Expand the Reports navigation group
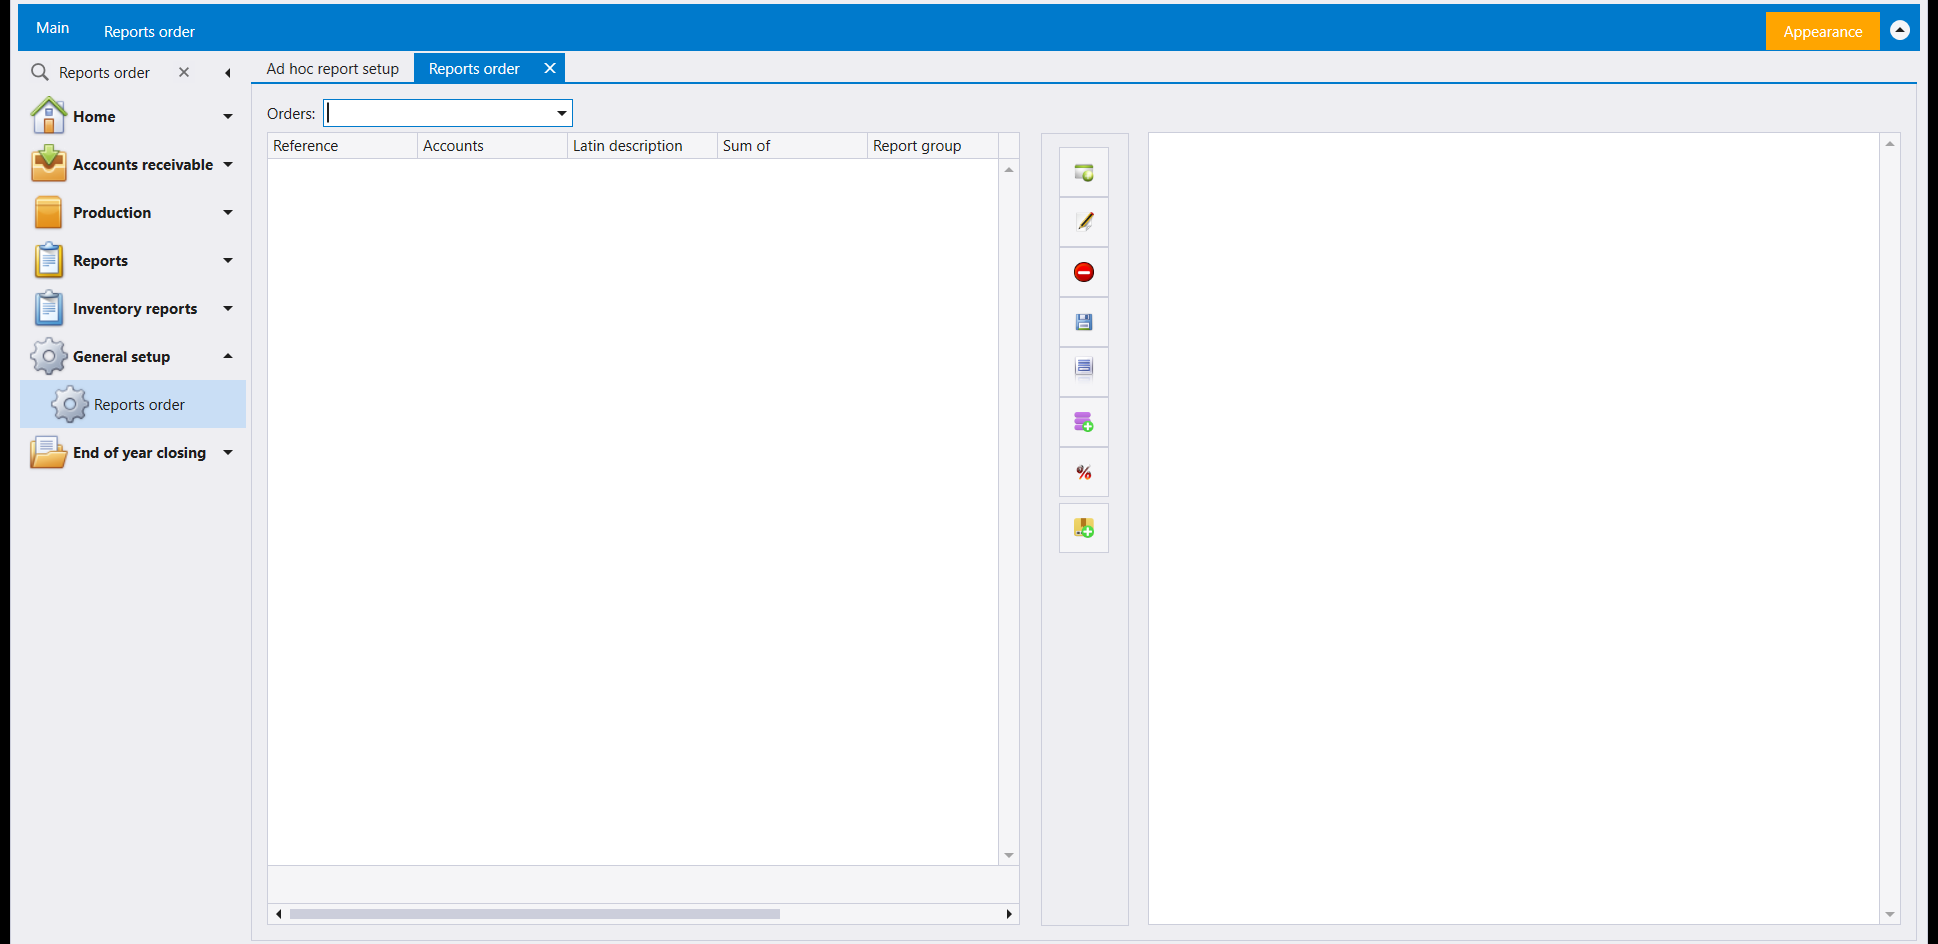The height and width of the screenshot is (944, 1938). [x=228, y=261]
